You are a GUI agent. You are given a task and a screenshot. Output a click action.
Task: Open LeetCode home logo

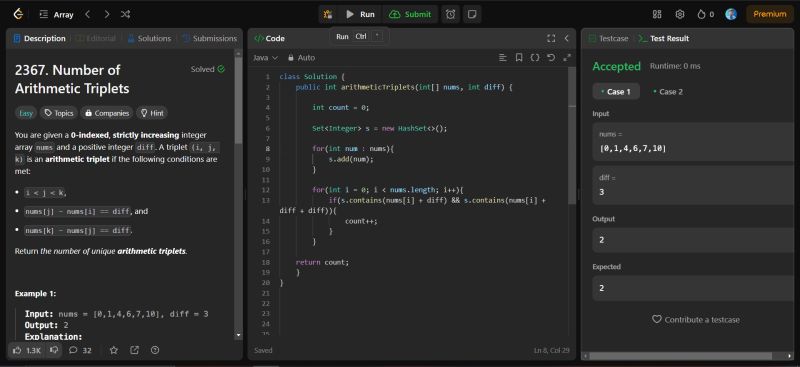tap(18, 14)
